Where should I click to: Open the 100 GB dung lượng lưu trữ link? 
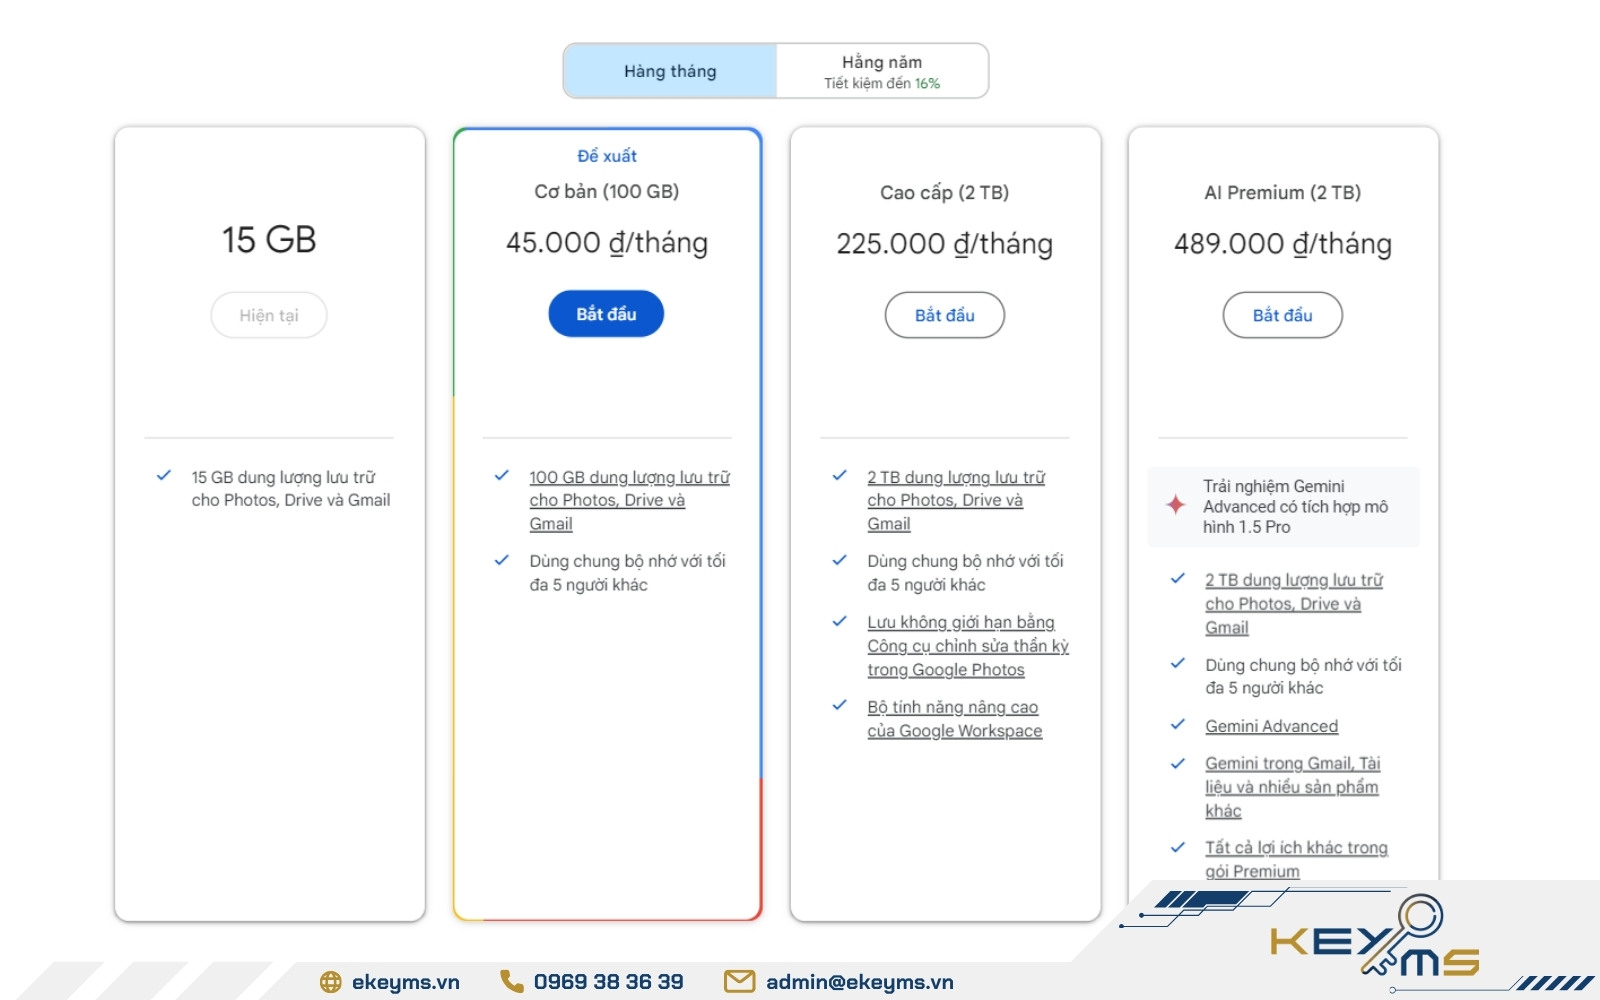click(x=629, y=500)
